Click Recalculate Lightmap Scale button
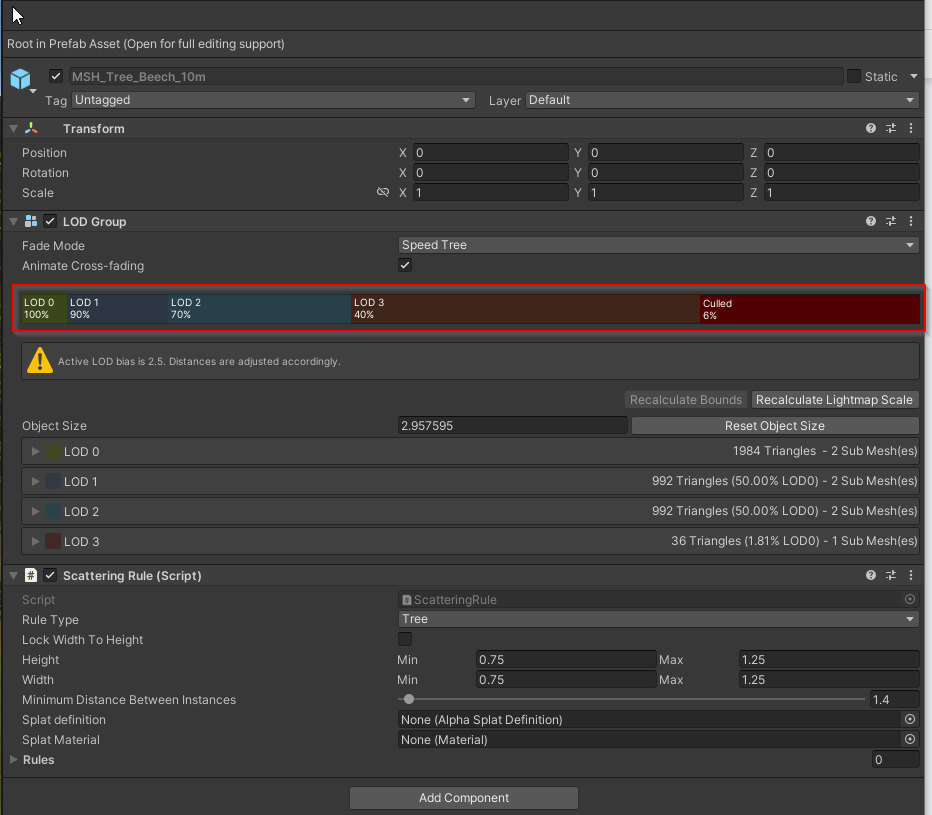Screen dimensions: 932x815 [x=834, y=400]
